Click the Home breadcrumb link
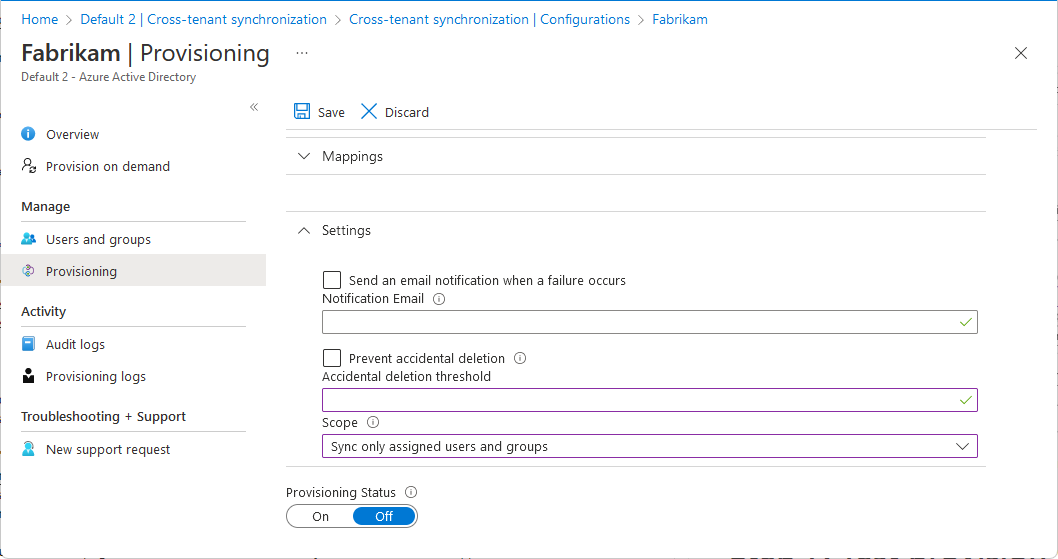Screen dimensions: 1058x559 click(x=40, y=20)
